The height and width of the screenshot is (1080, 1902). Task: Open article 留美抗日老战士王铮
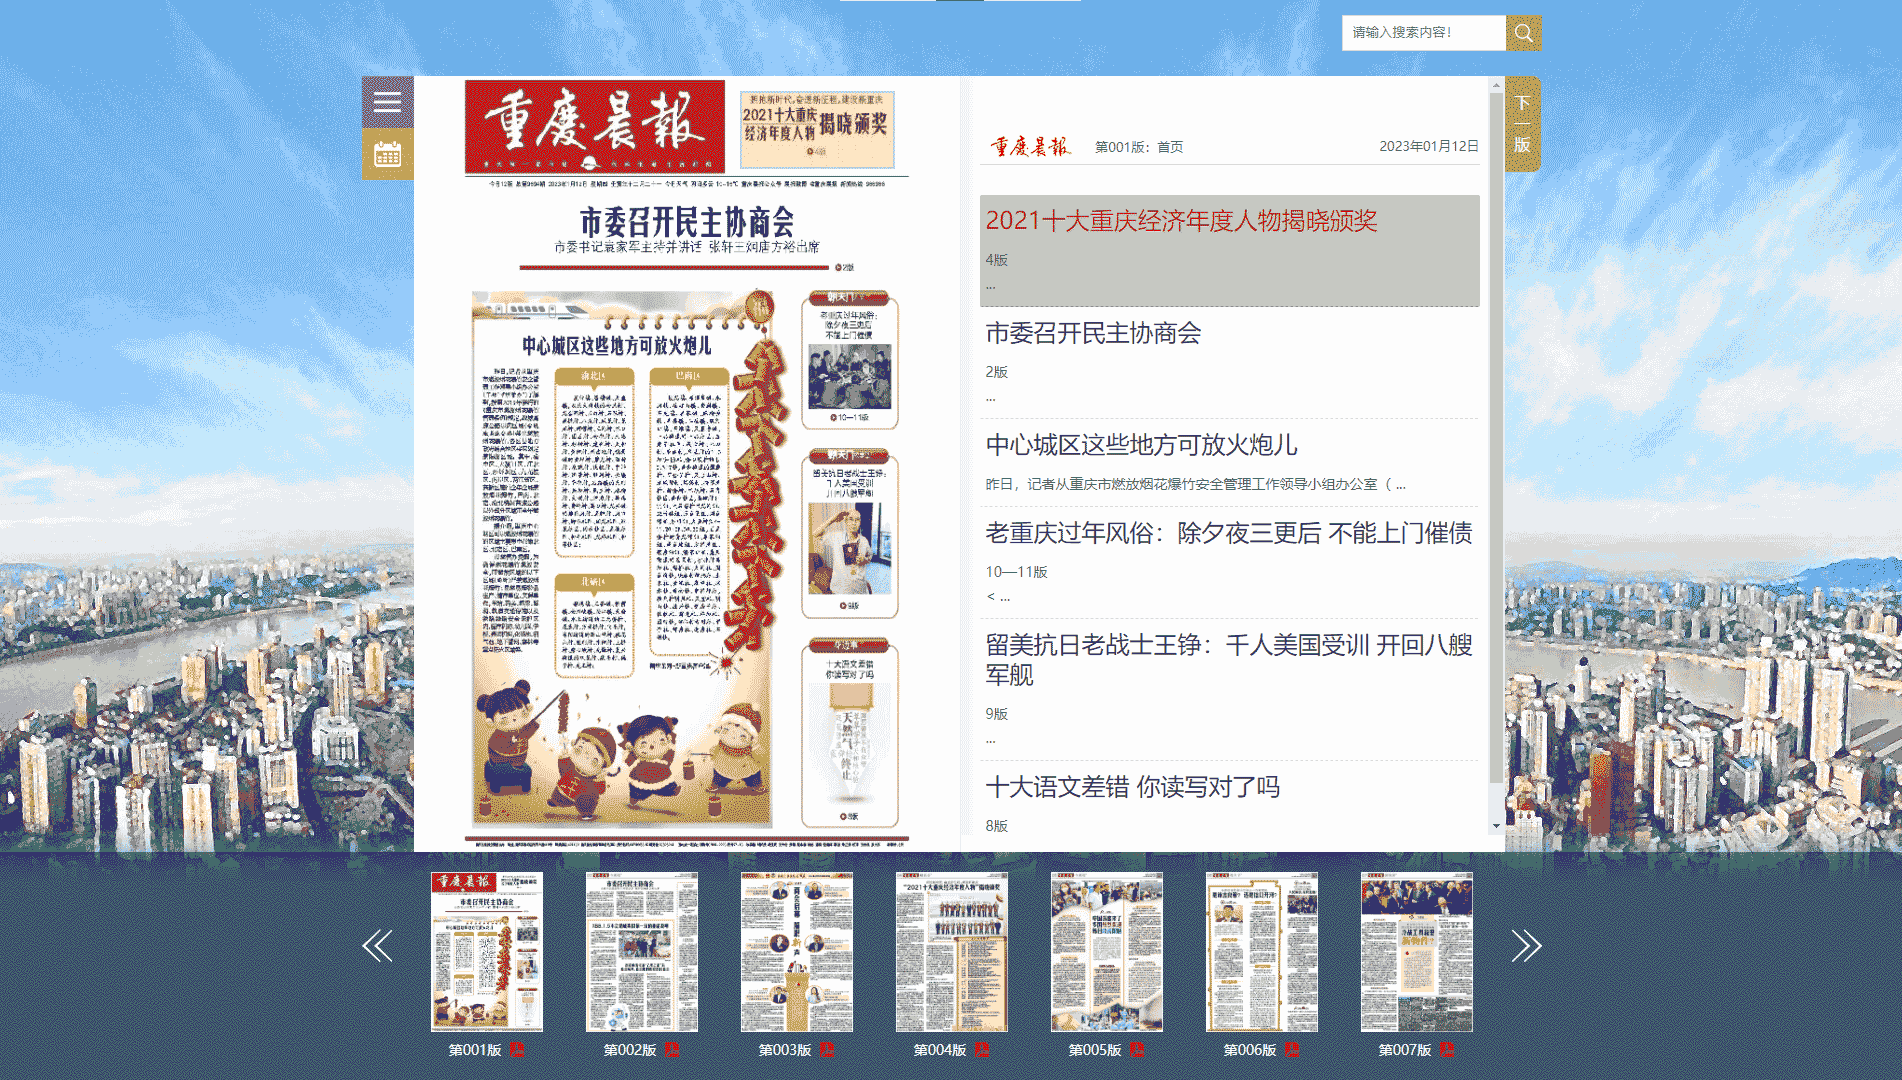tap(1229, 660)
